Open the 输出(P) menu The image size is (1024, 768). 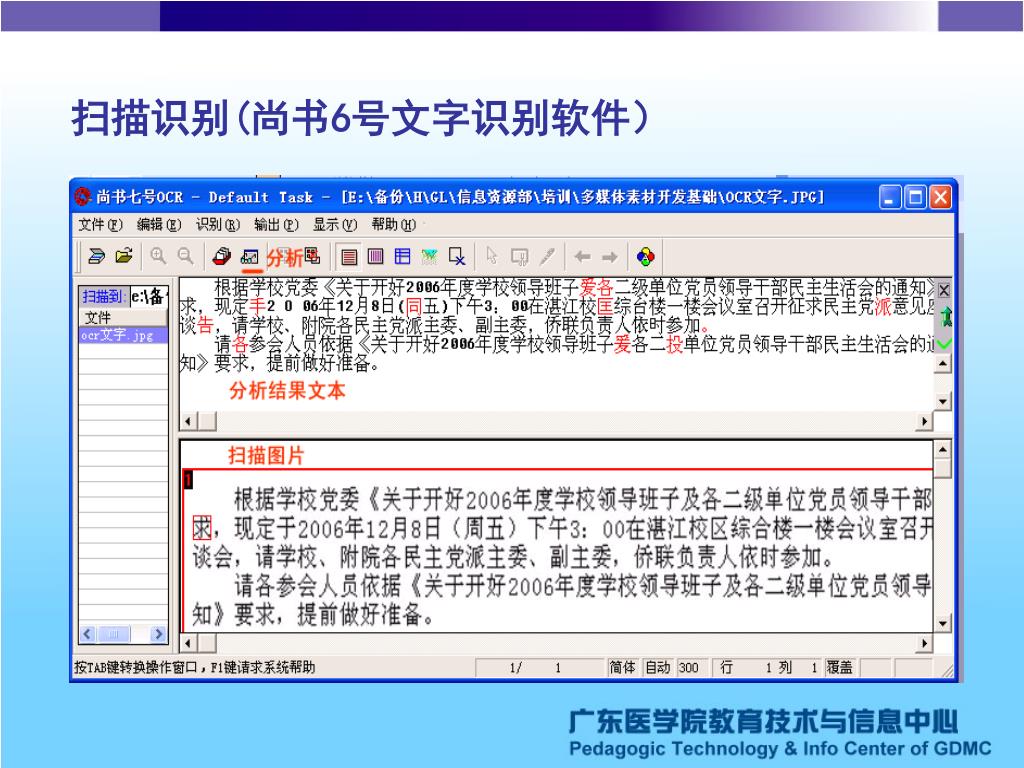click(x=276, y=225)
